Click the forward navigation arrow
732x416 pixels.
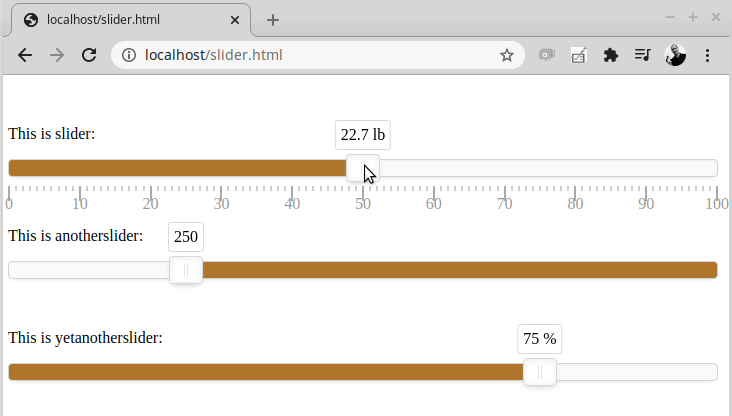(57, 55)
